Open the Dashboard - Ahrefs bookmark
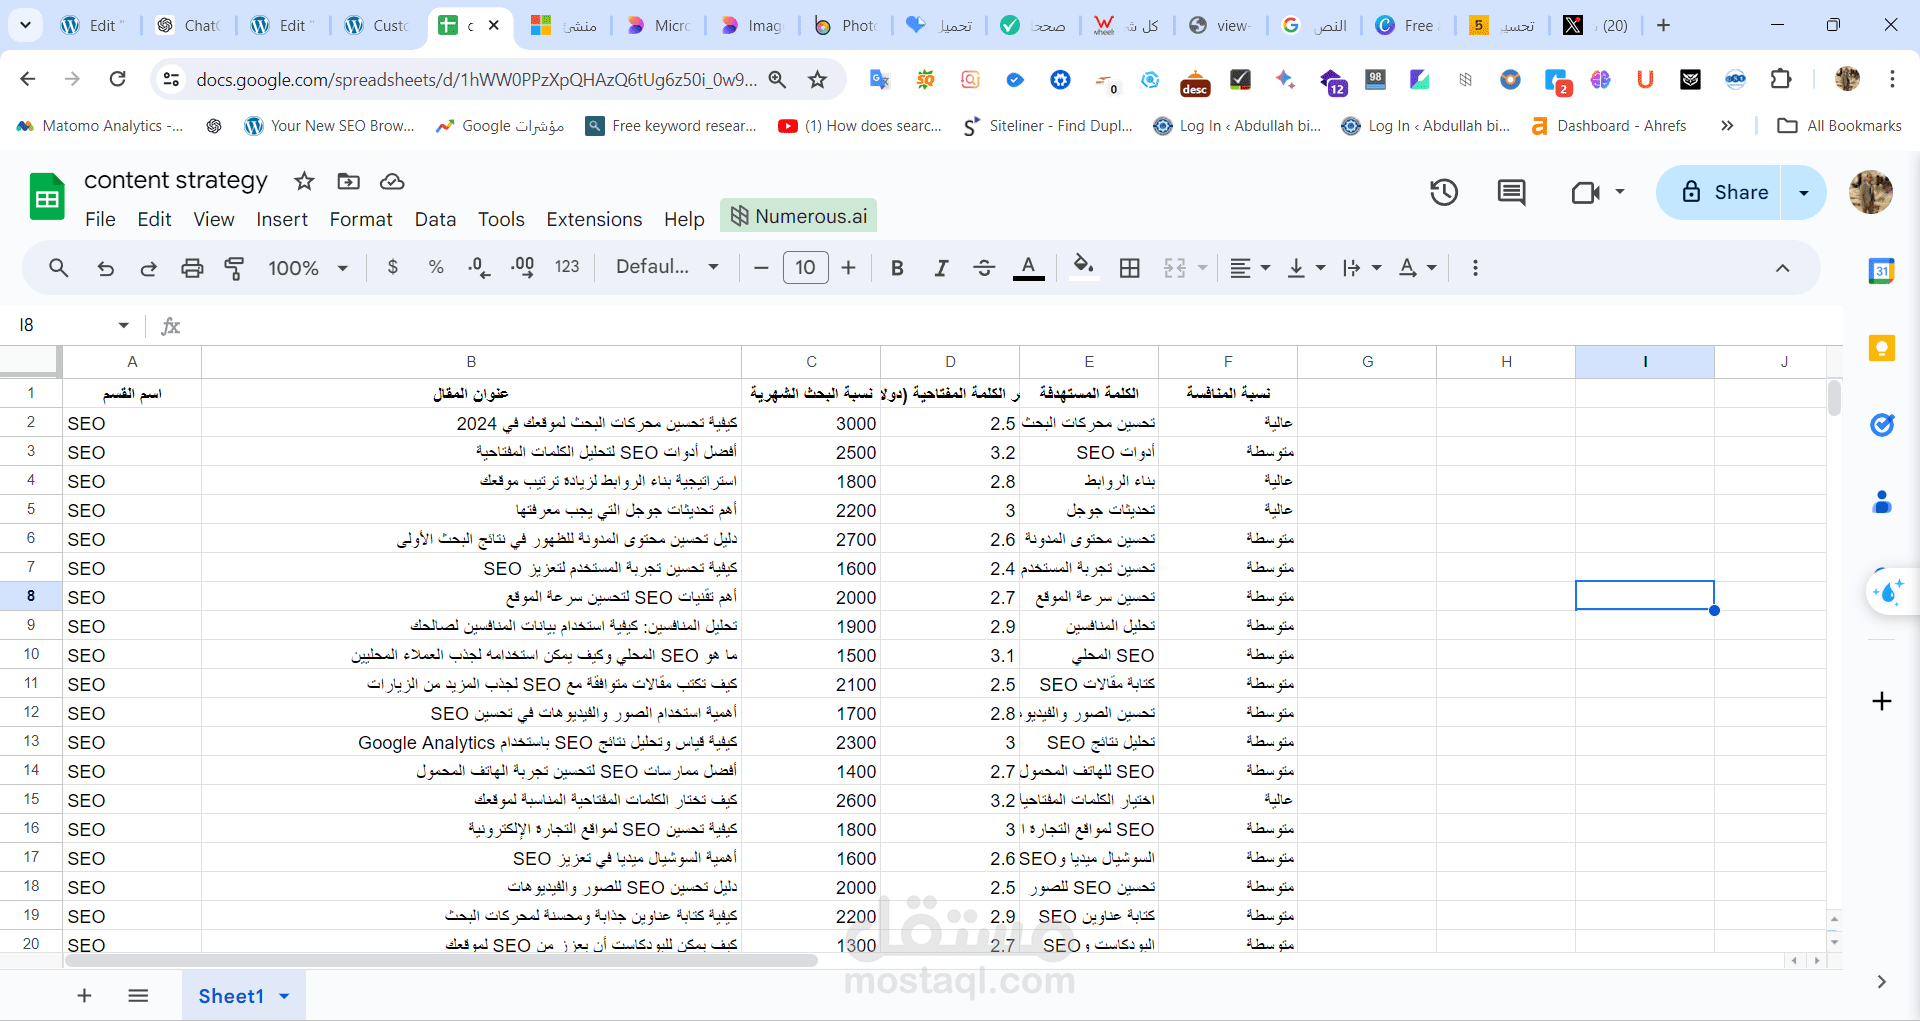The image size is (1920, 1021). tap(1609, 126)
